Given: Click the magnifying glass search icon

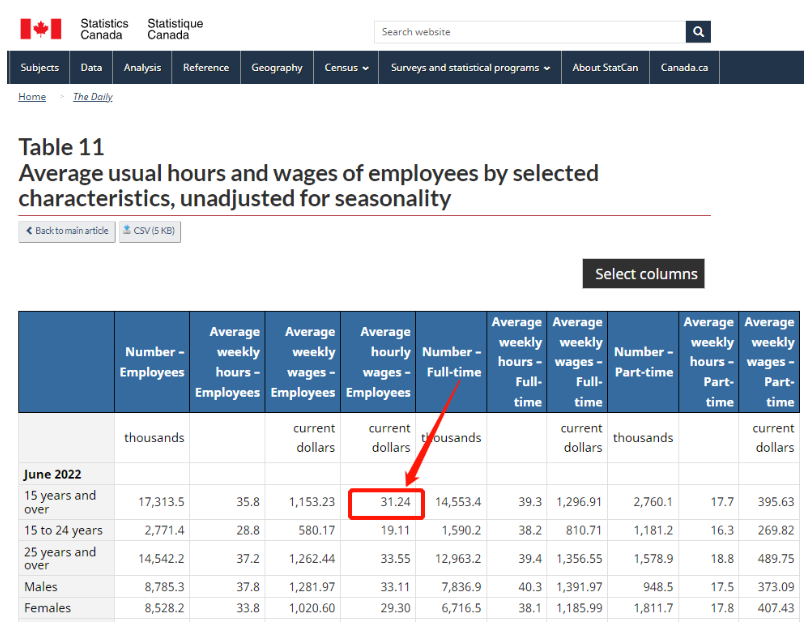Looking at the screenshot, I should 698,32.
